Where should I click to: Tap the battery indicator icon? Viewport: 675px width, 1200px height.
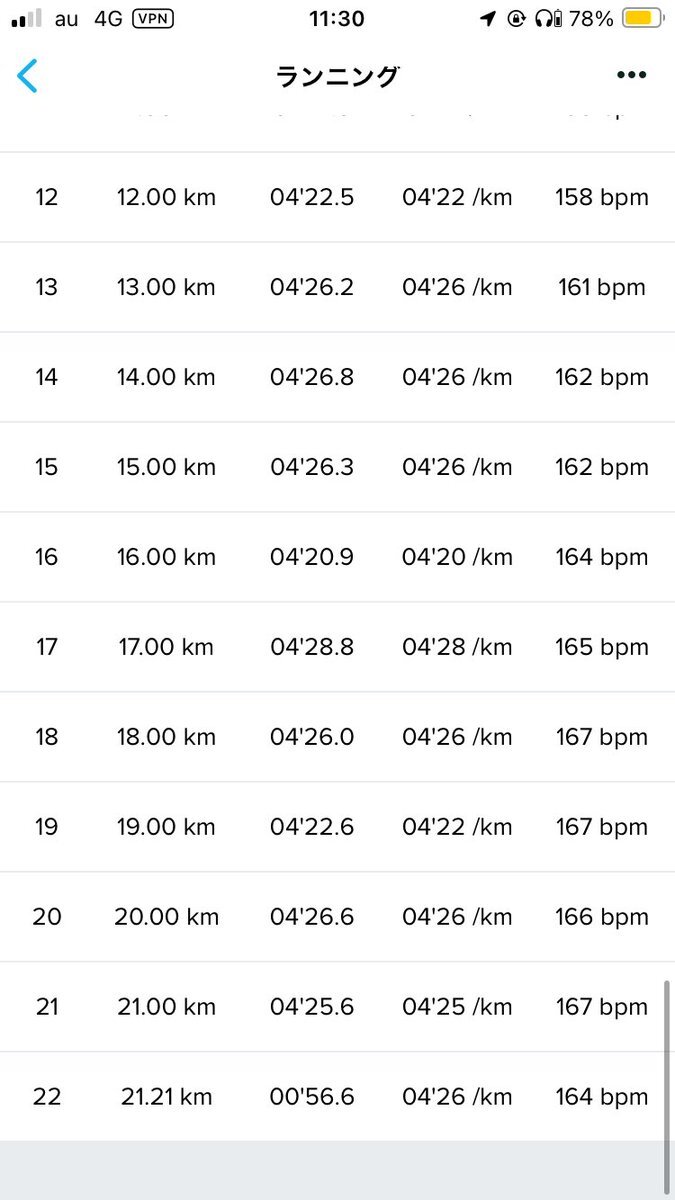pyautogui.click(x=641, y=19)
